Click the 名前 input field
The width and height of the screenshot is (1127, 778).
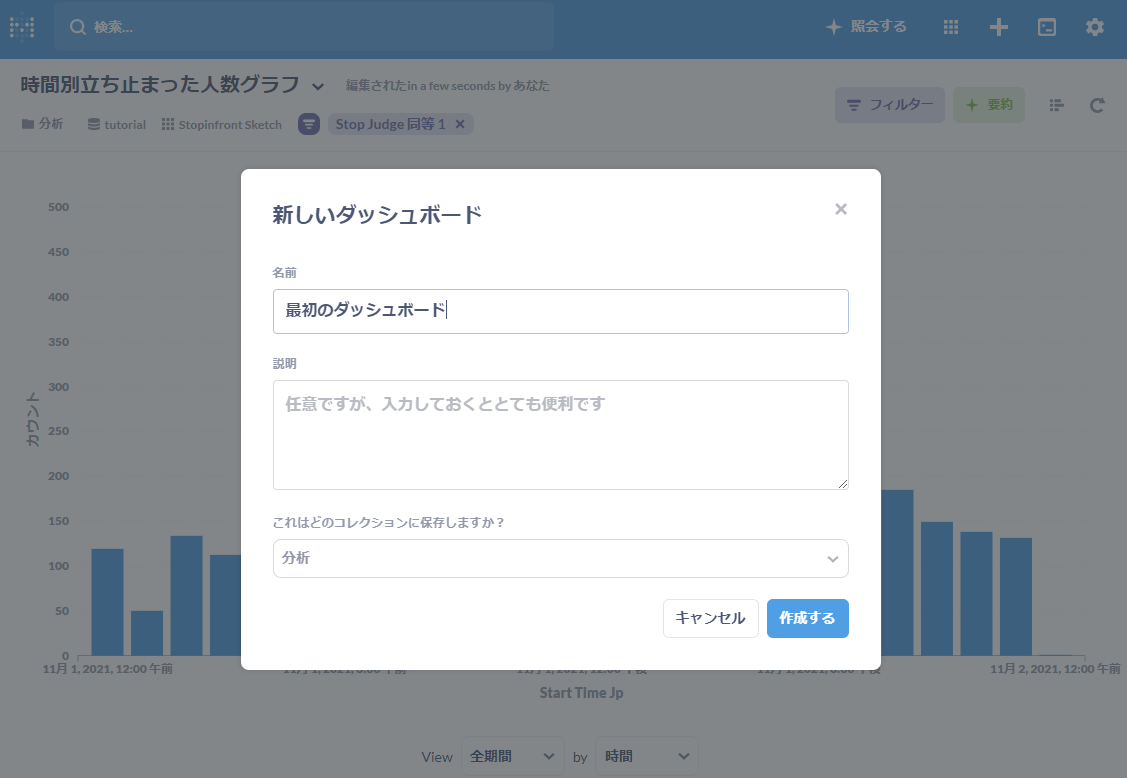[x=560, y=311]
